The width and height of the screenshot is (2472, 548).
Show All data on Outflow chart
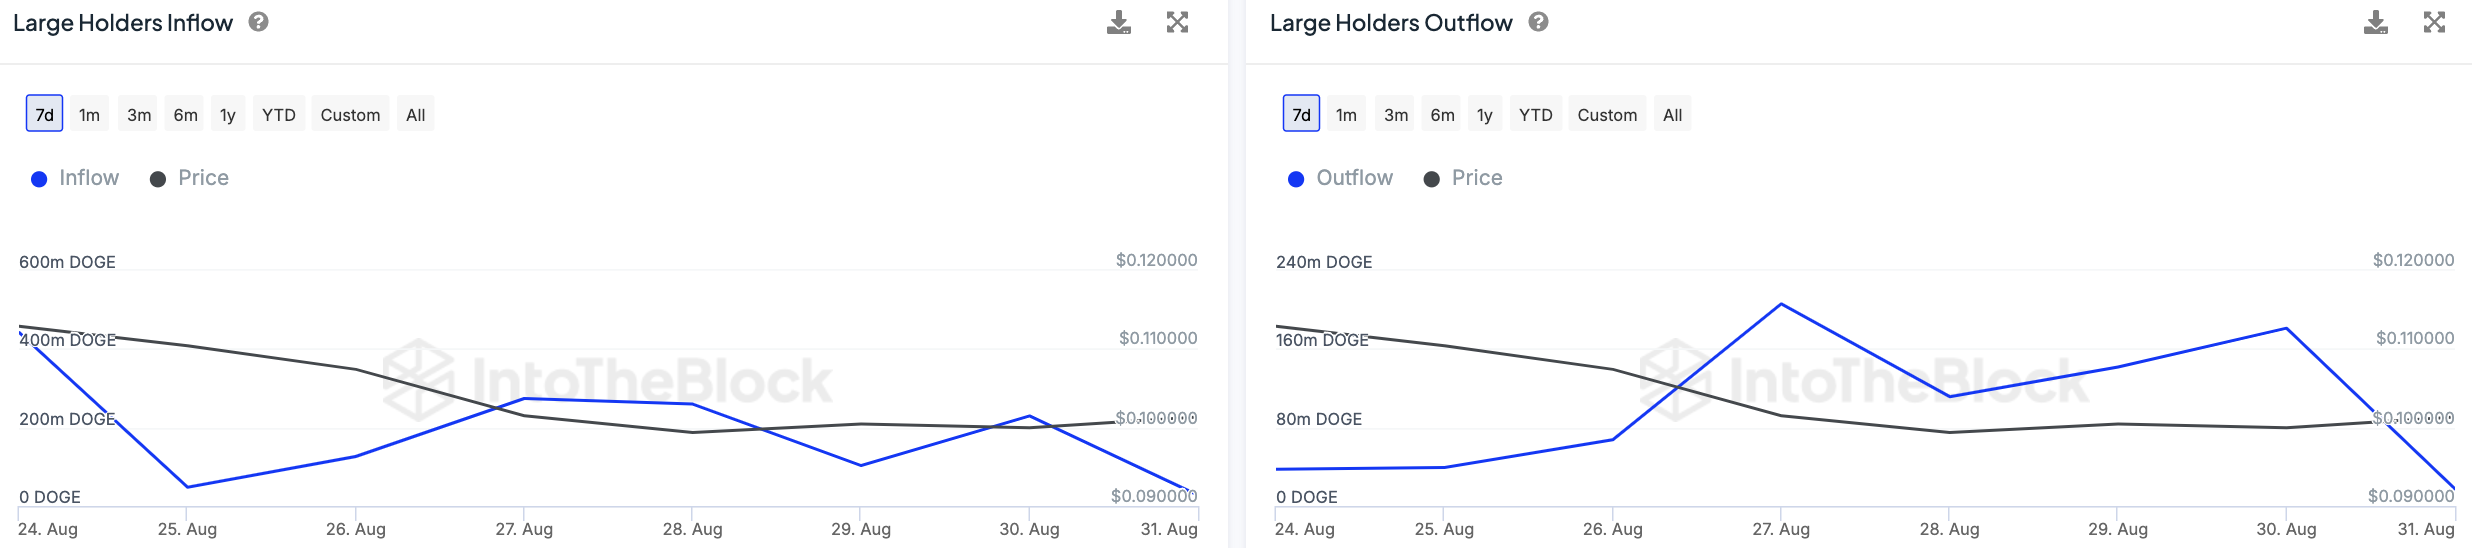click(1672, 115)
